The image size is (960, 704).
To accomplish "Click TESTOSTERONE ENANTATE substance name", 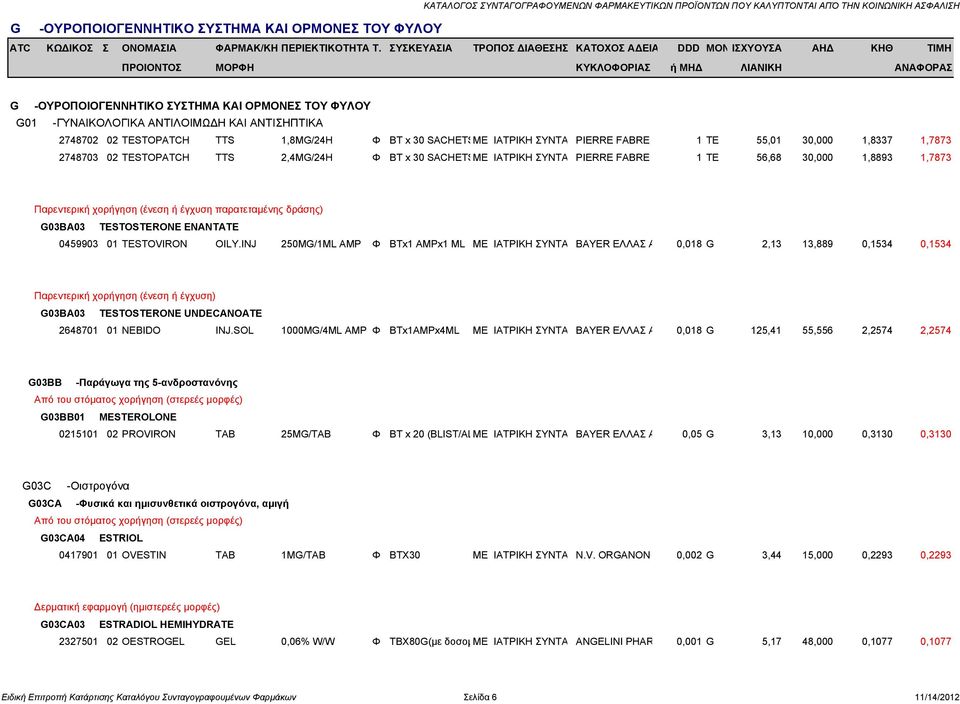I will [169, 227].
